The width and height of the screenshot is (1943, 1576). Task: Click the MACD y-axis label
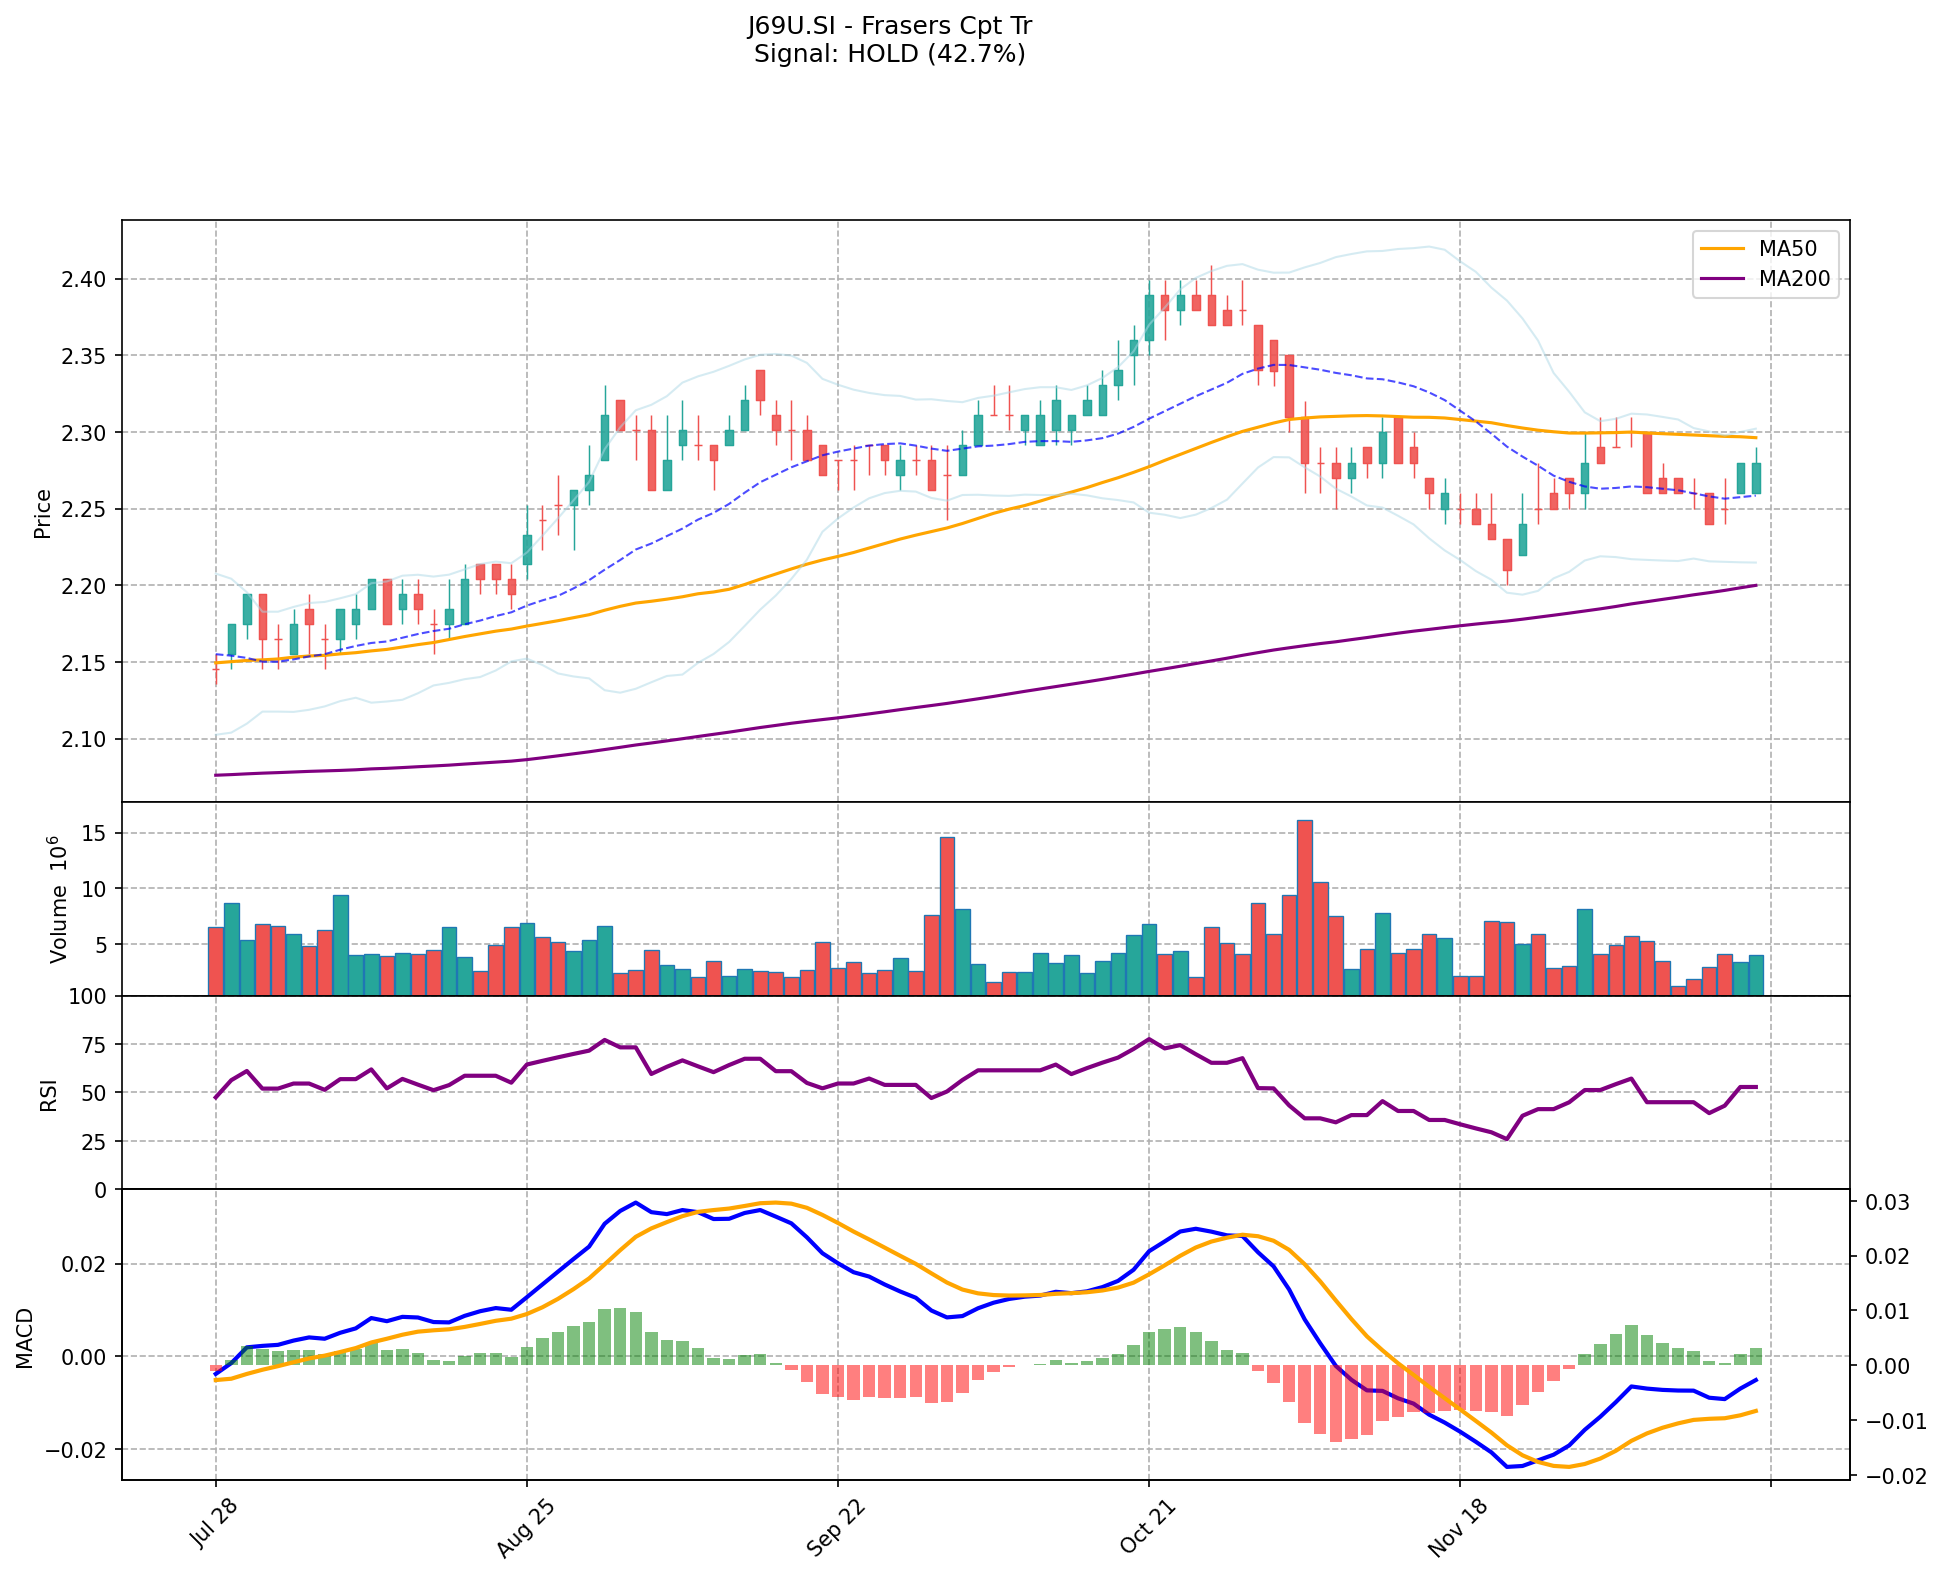25,1337
